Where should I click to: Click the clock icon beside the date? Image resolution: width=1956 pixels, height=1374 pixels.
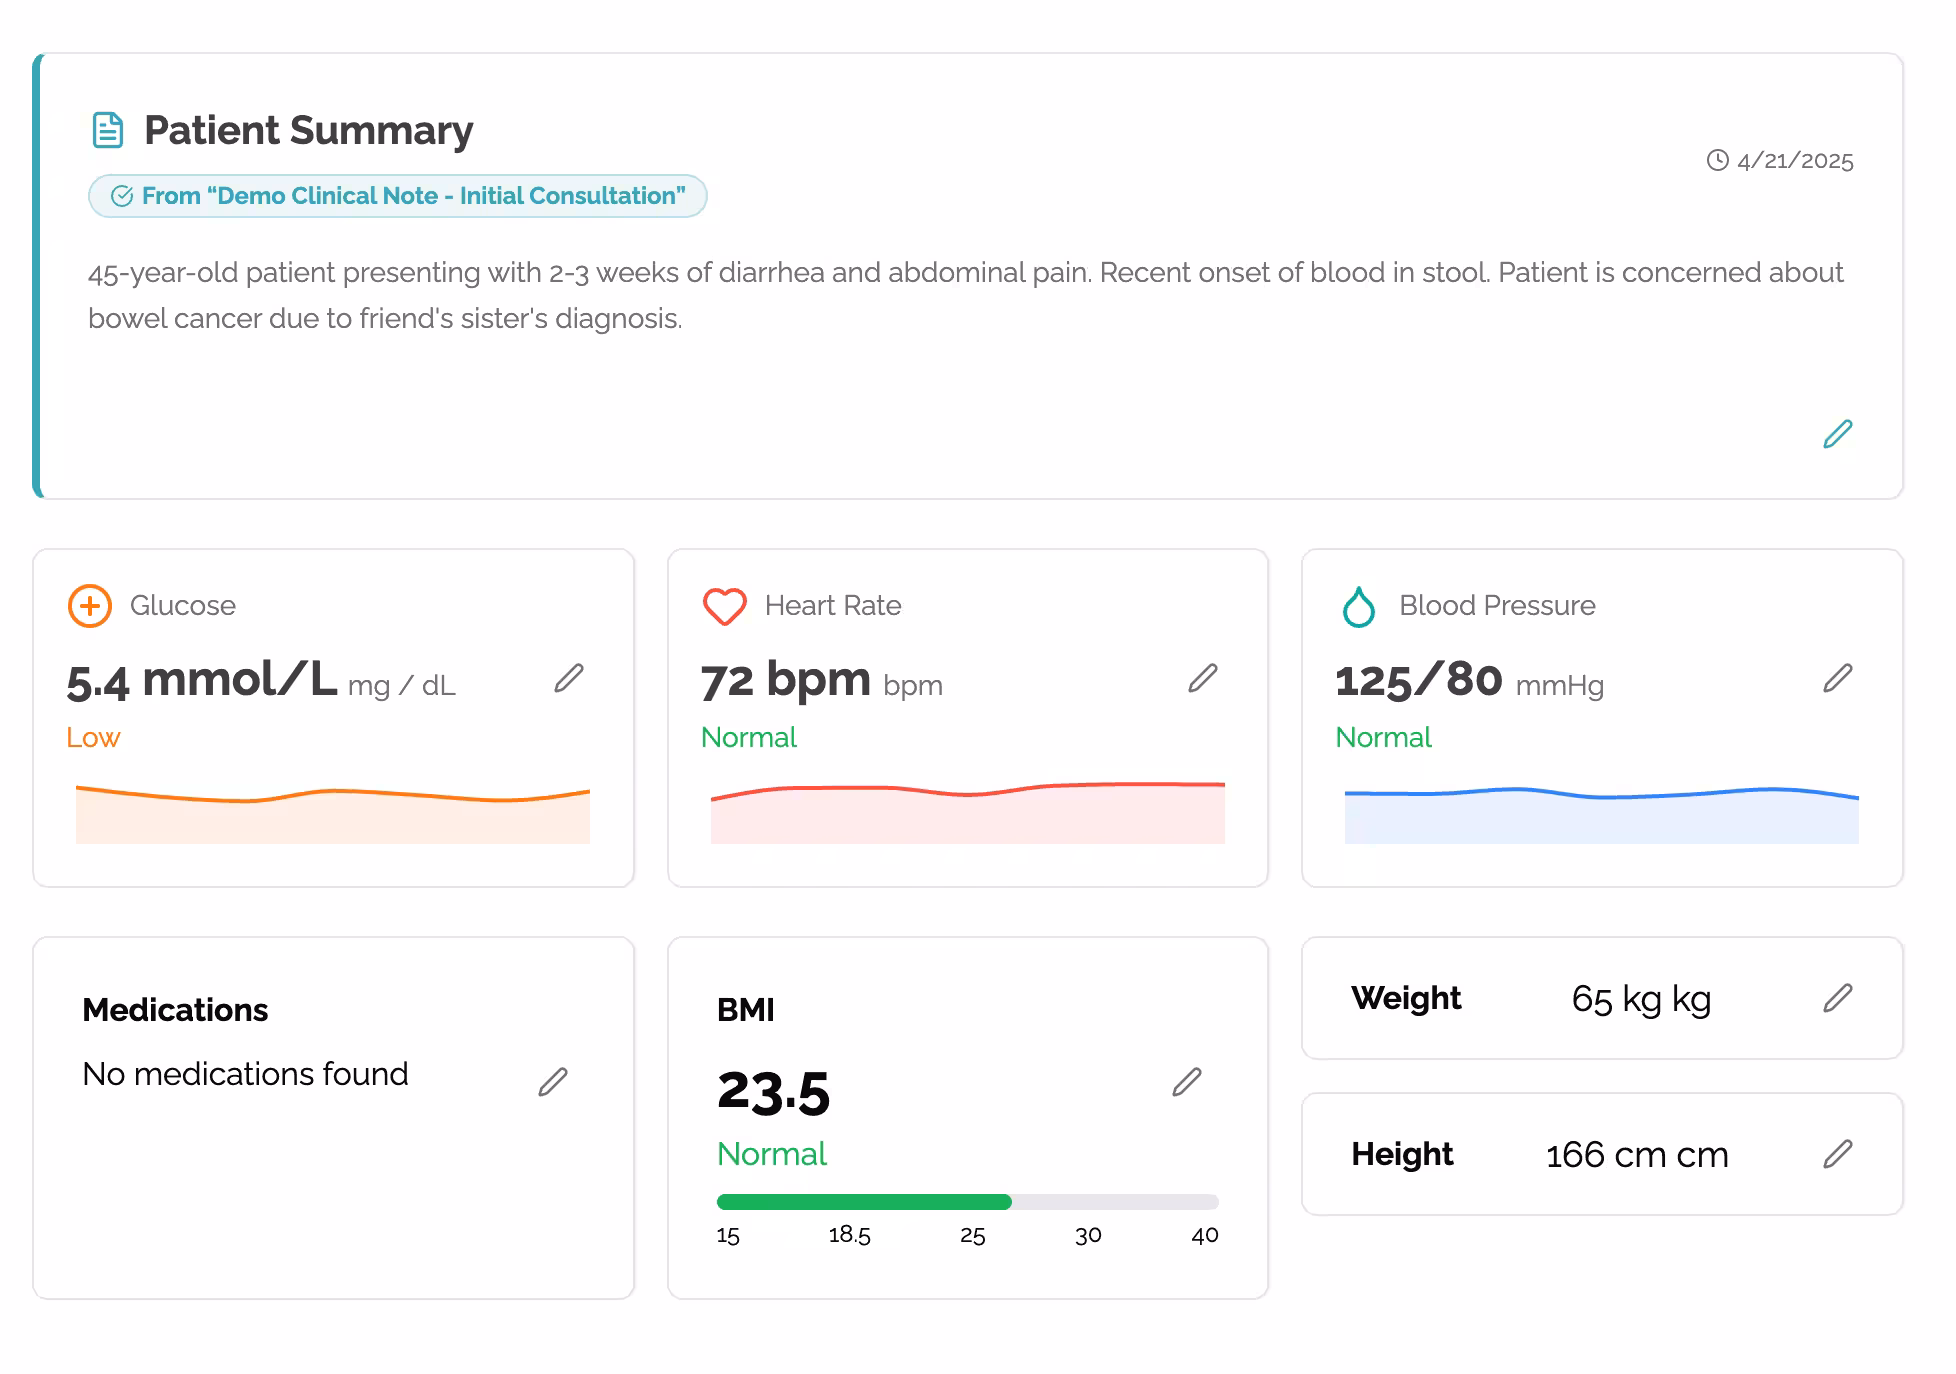tap(1718, 160)
